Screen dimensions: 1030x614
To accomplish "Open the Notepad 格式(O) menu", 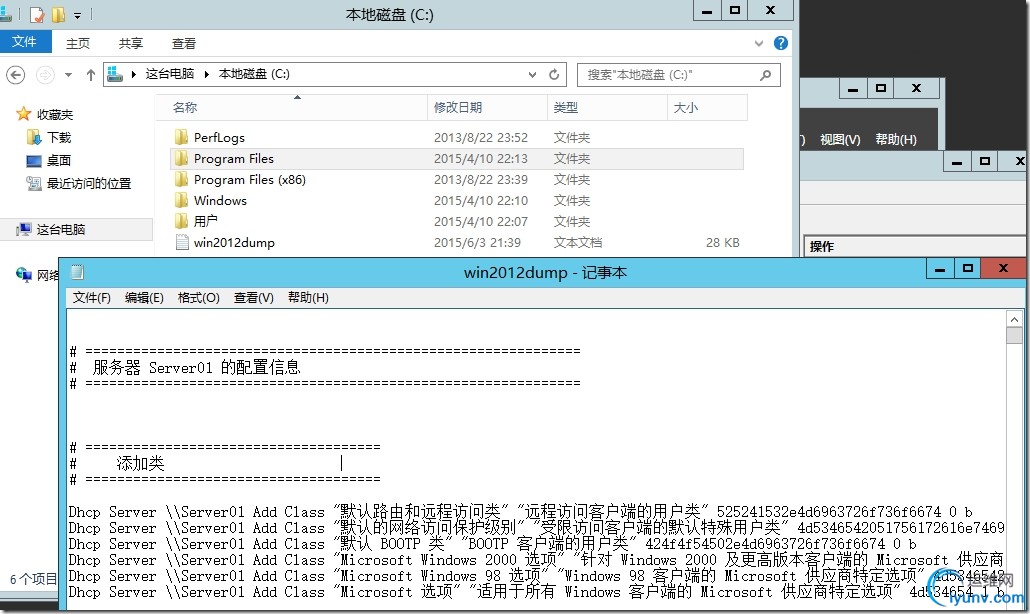I will tap(198, 297).
